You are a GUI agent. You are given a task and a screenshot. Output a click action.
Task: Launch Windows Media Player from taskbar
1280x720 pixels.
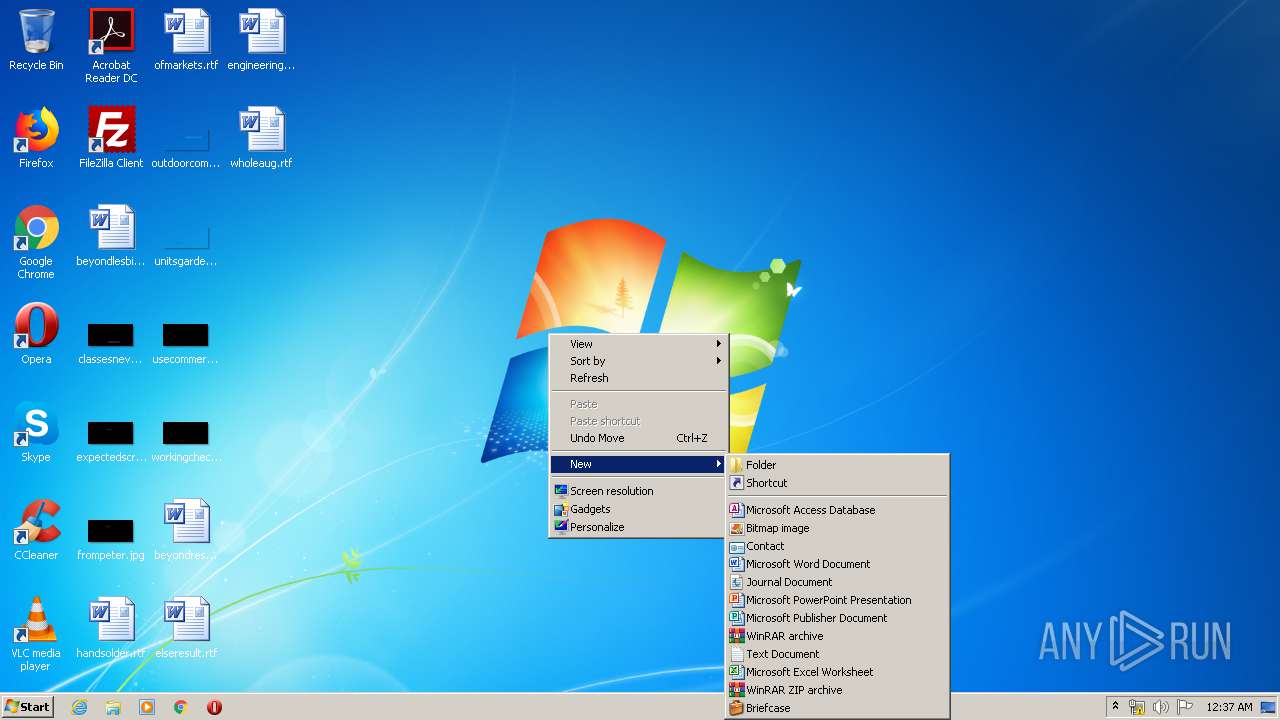pos(147,707)
